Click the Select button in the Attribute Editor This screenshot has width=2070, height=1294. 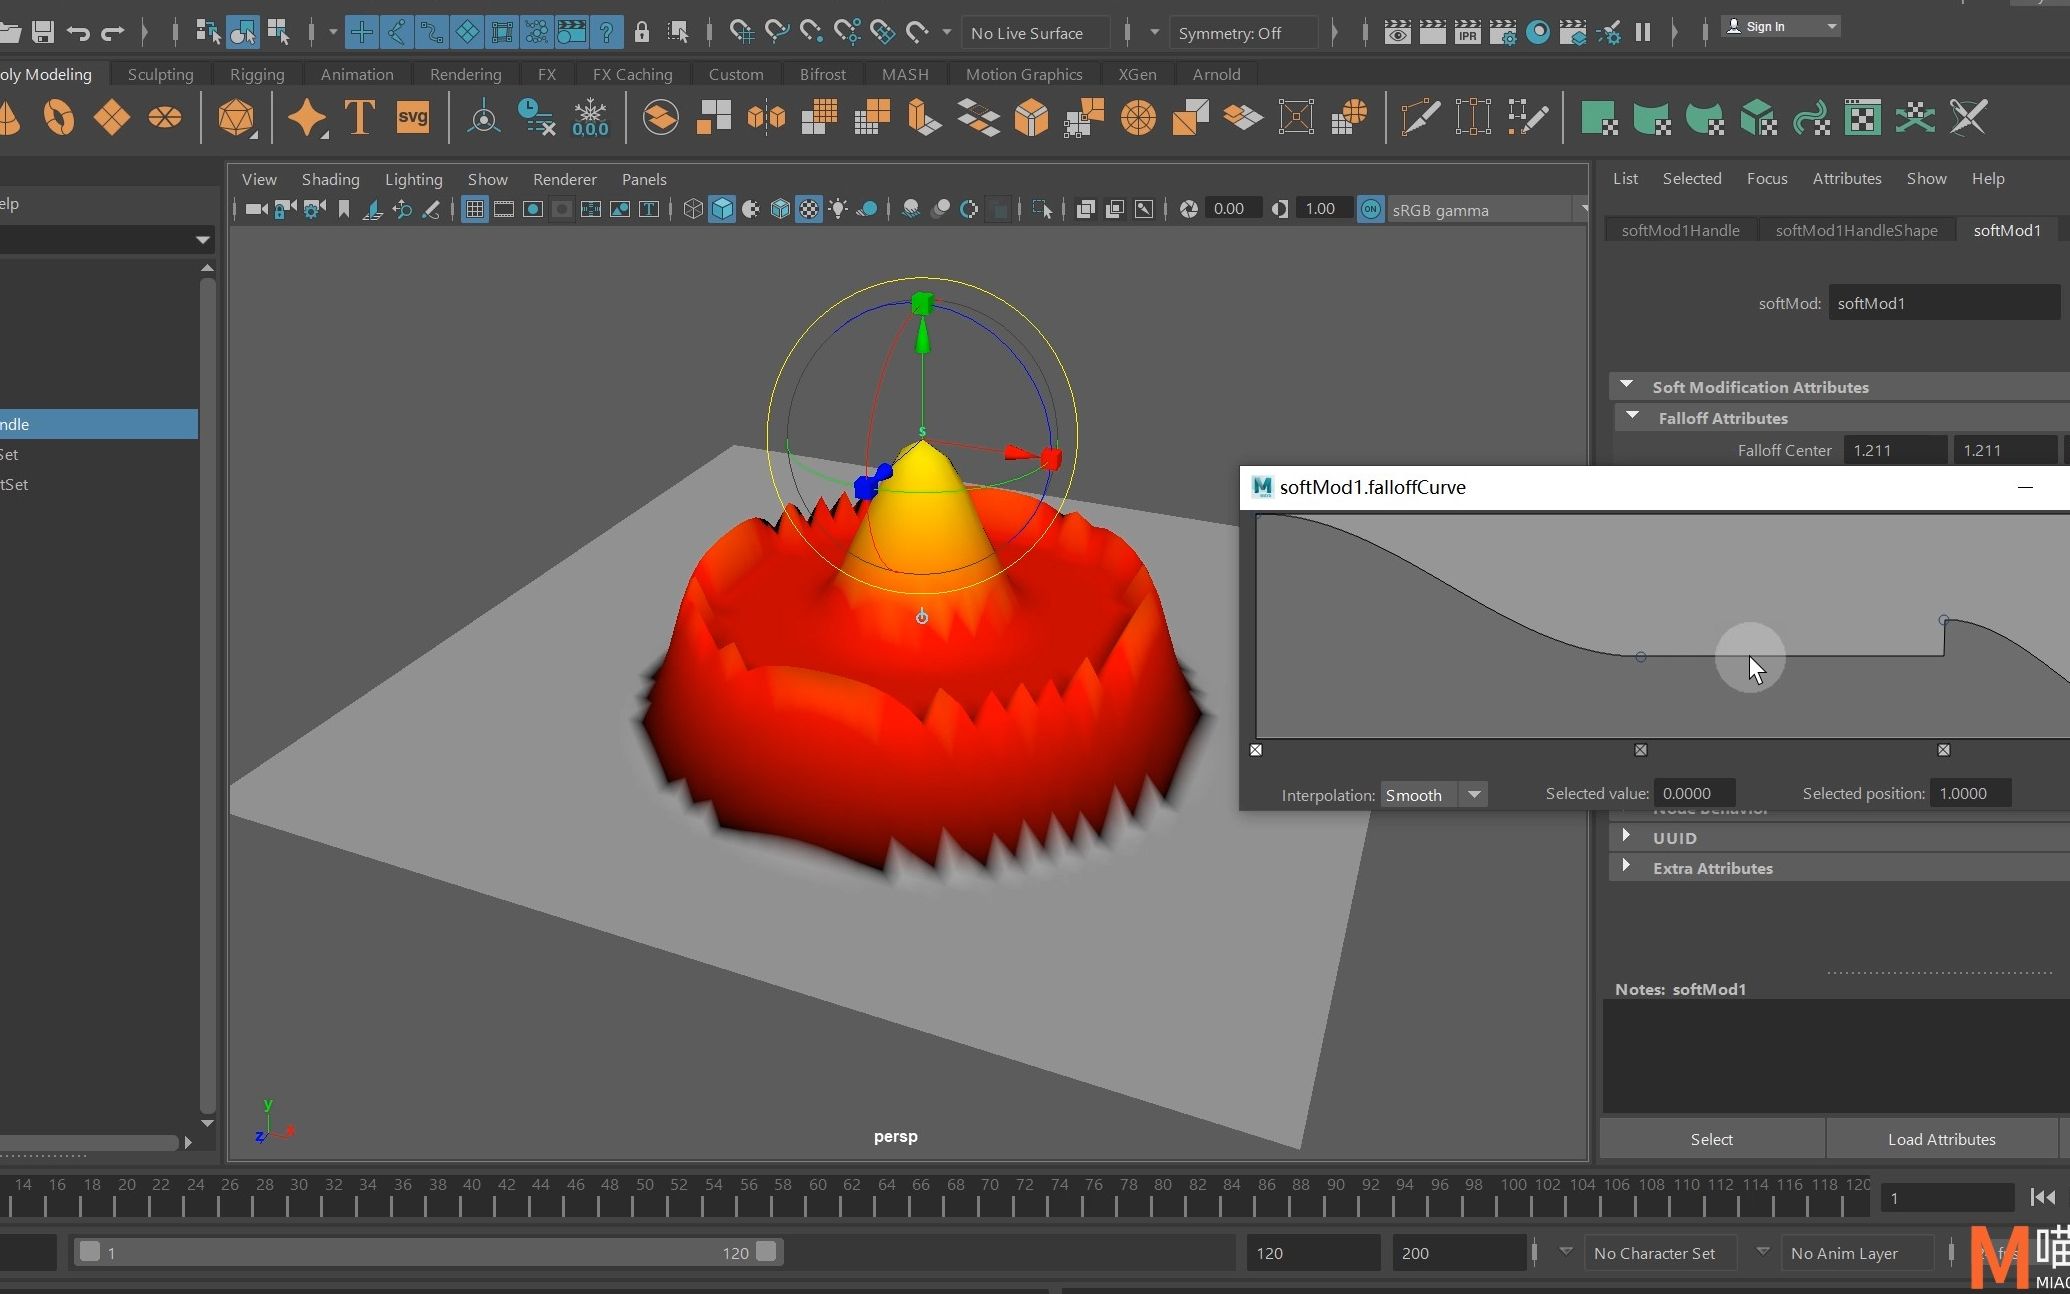(x=1711, y=1139)
